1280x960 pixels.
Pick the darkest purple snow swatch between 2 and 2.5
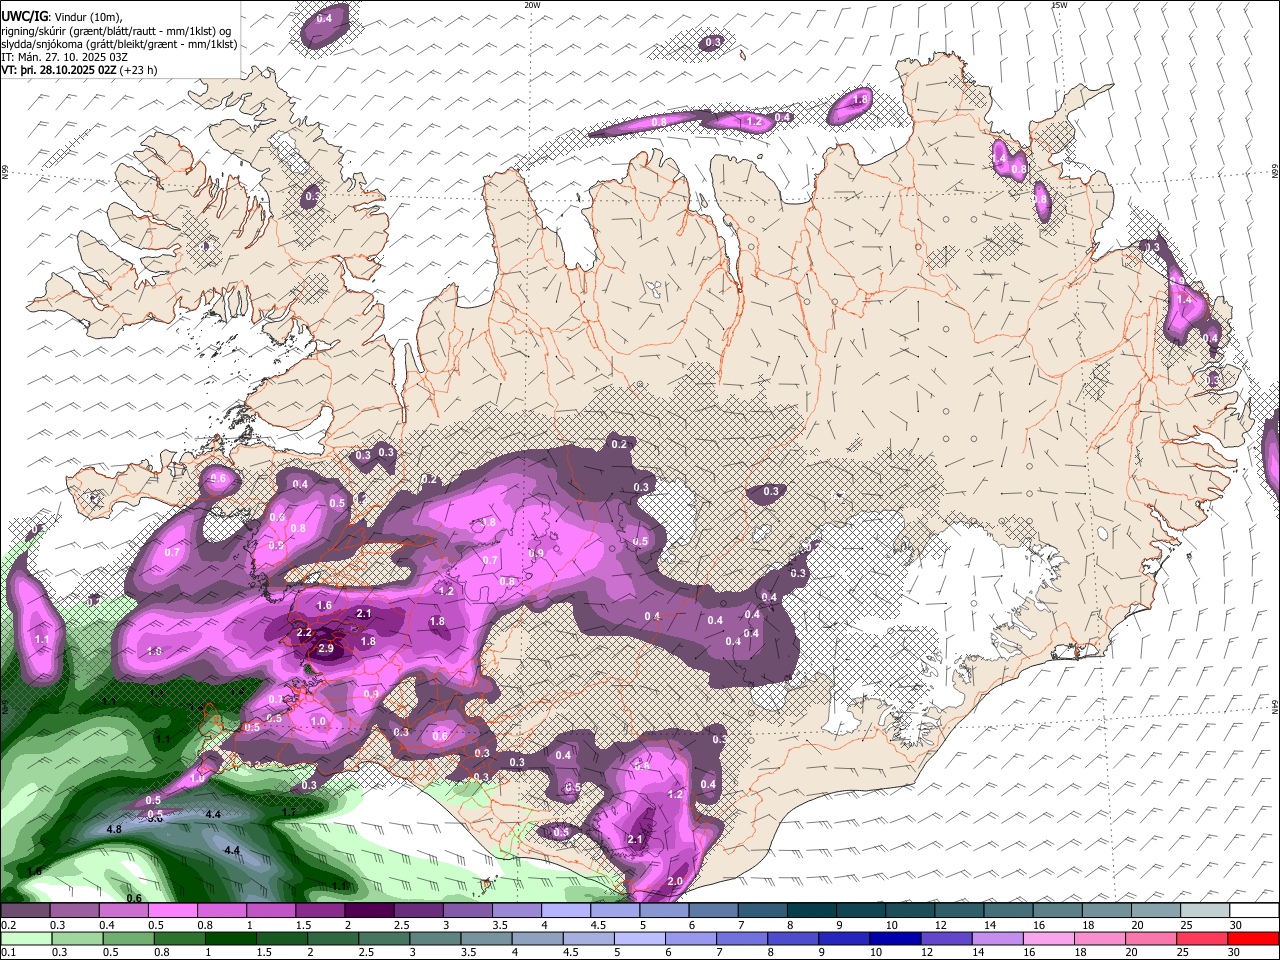coord(369,910)
